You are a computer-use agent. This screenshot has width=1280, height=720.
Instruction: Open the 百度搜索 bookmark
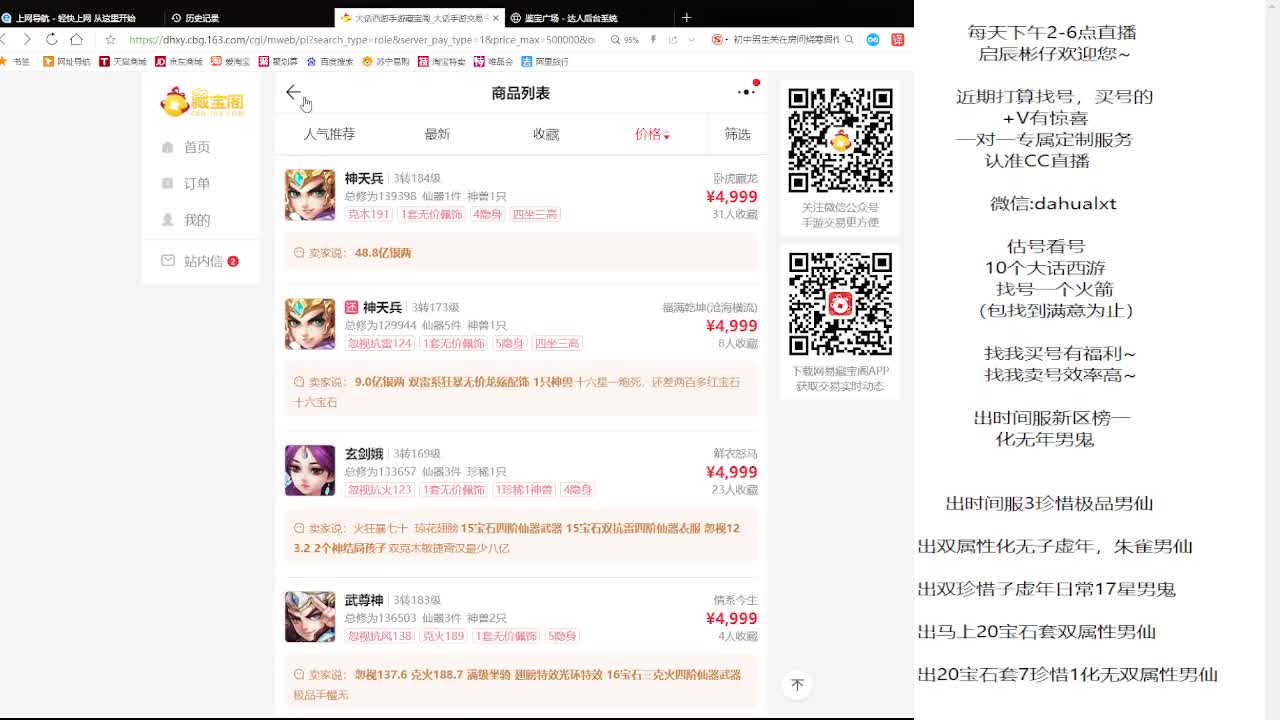coord(331,61)
